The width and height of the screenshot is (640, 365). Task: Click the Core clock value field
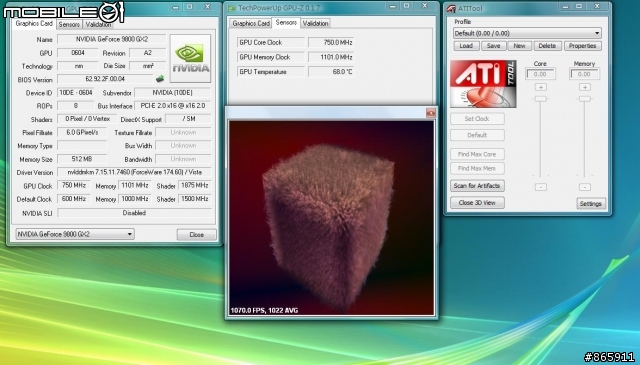pos(540,74)
